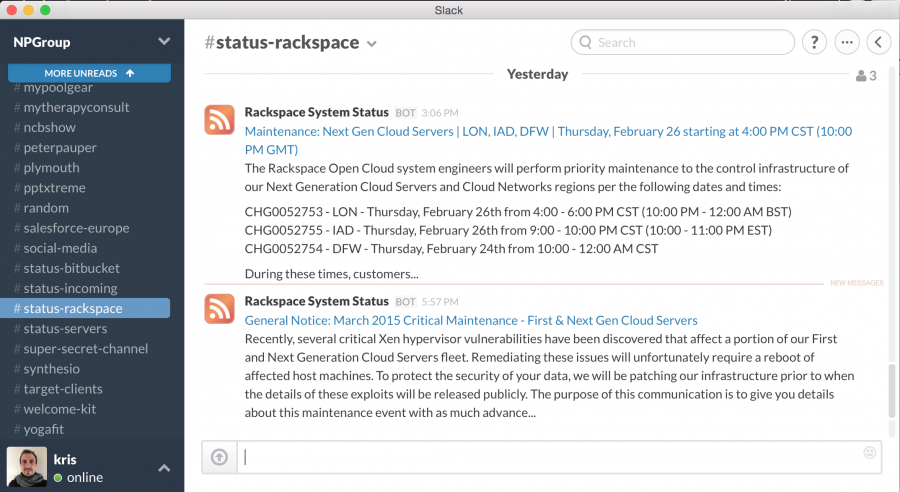Switch to the super-secret-channel
Screen dimensions: 900x492
click(80, 348)
